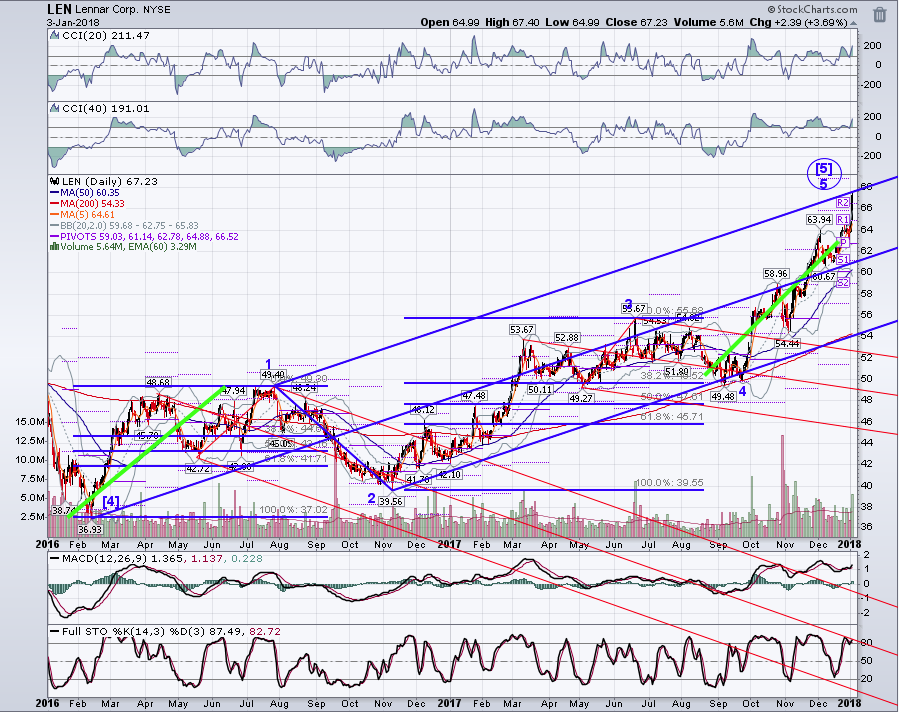This screenshot has height=712, width=899.
Task: Click the PIVOTS legend entry
Action: pos(144,236)
